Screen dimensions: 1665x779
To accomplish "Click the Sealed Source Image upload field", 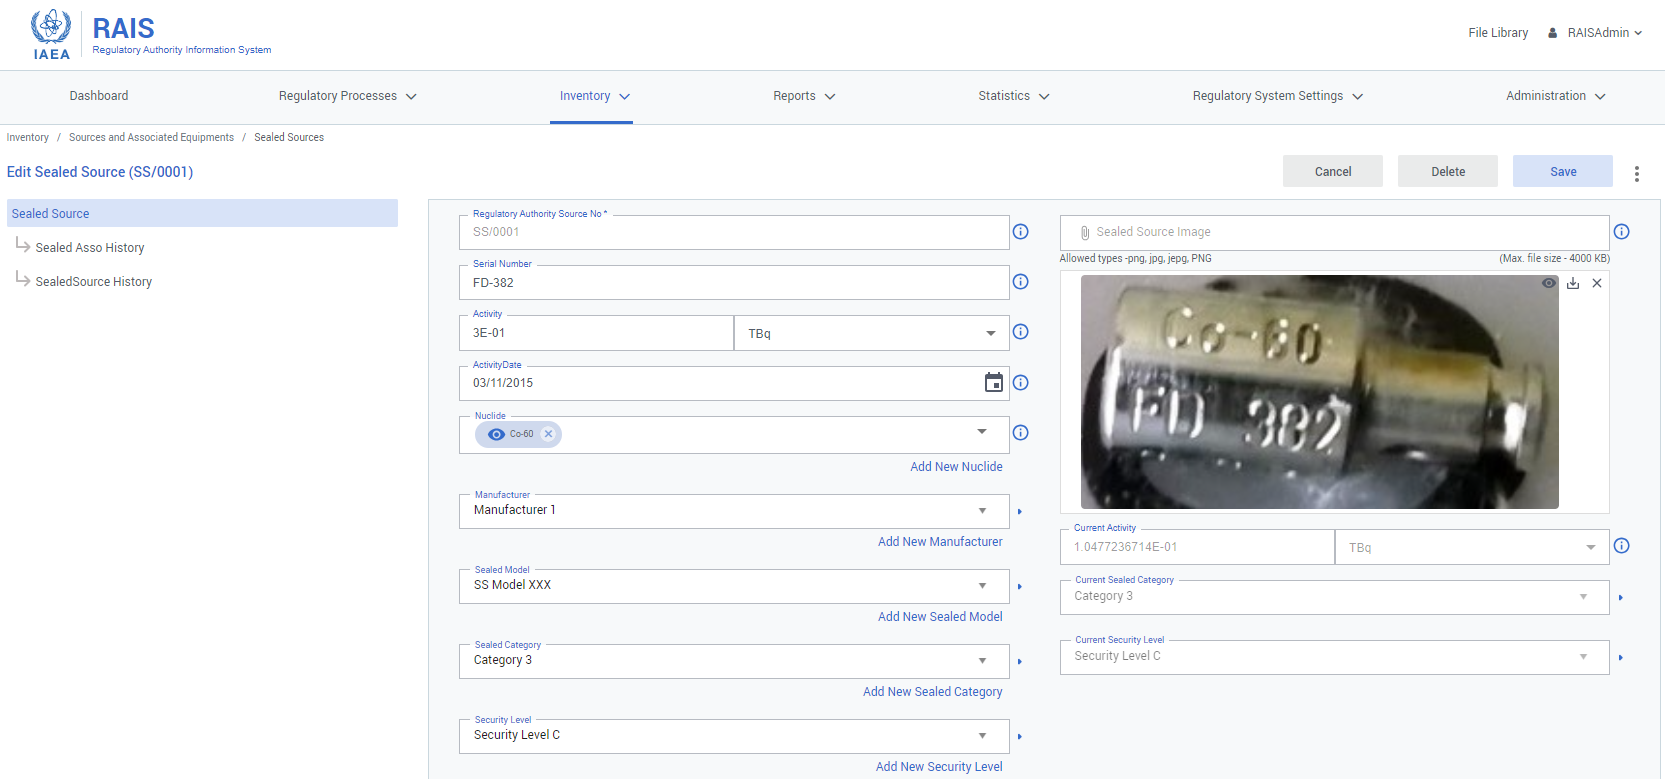I will (x=1334, y=232).
